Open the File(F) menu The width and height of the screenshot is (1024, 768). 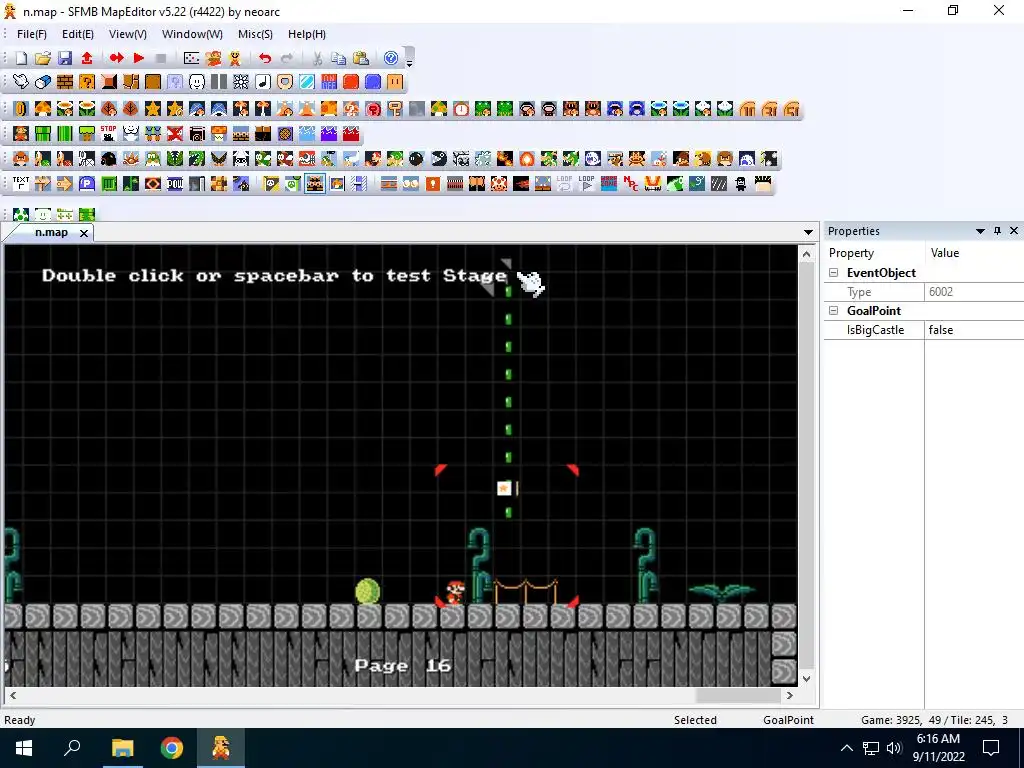31,34
